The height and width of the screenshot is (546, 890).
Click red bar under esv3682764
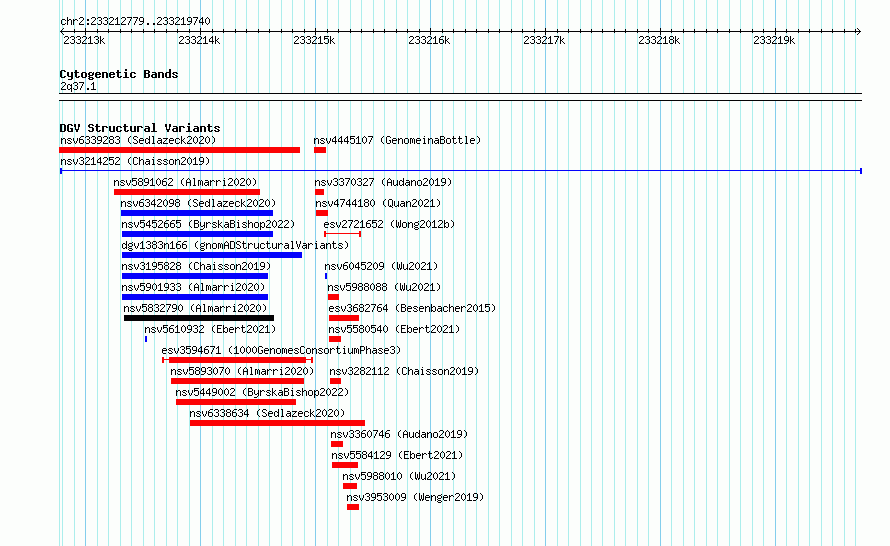pos(344,318)
